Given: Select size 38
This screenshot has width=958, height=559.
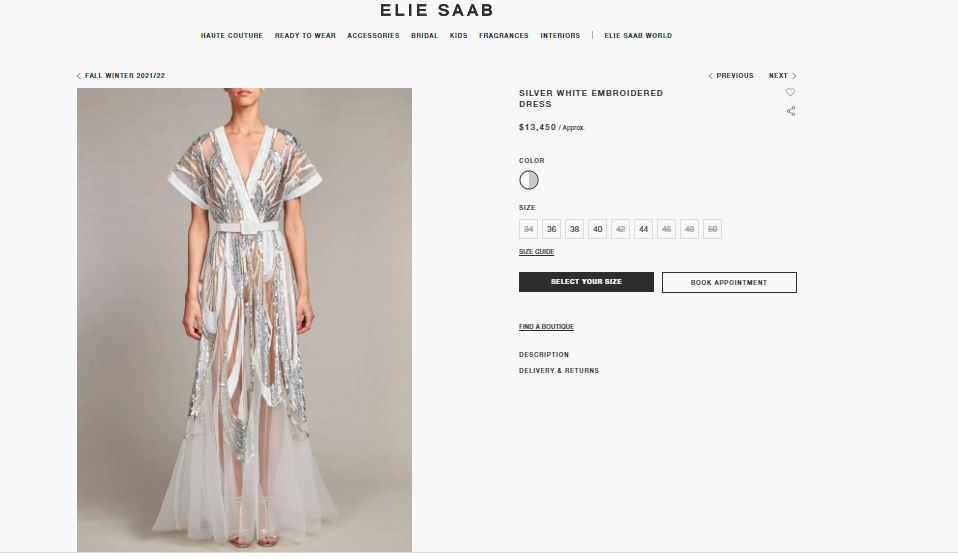Looking at the screenshot, I should pyautogui.click(x=574, y=229).
